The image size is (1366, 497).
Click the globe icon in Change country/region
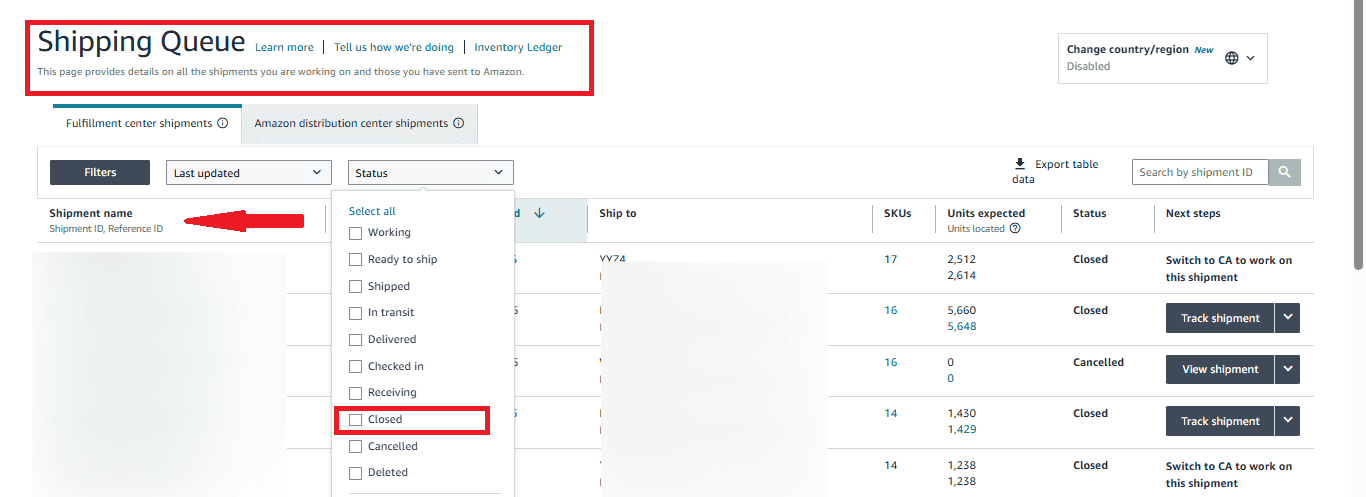point(1232,58)
